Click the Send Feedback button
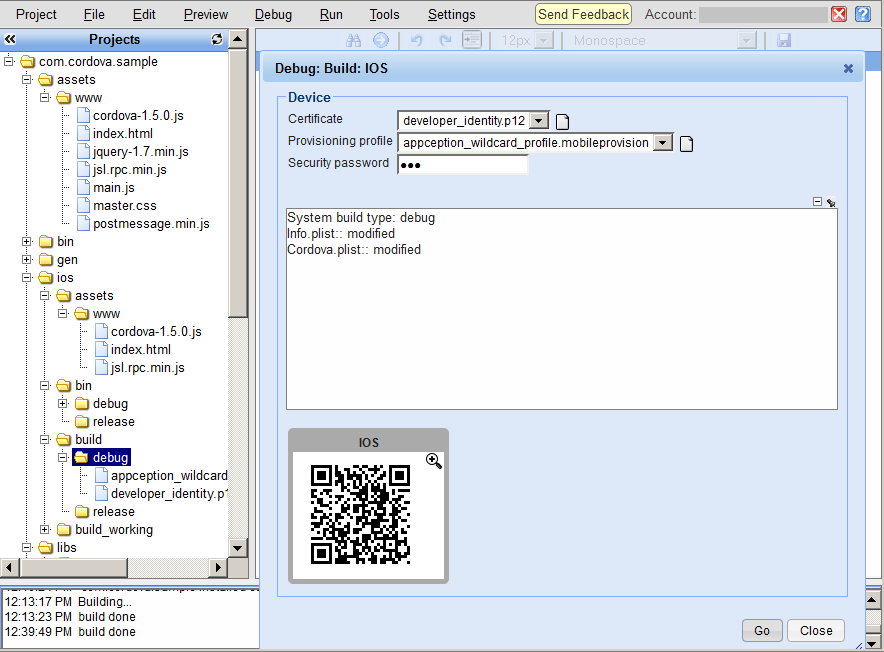Screen dimensions: 884x652 (x=584, y=14)
